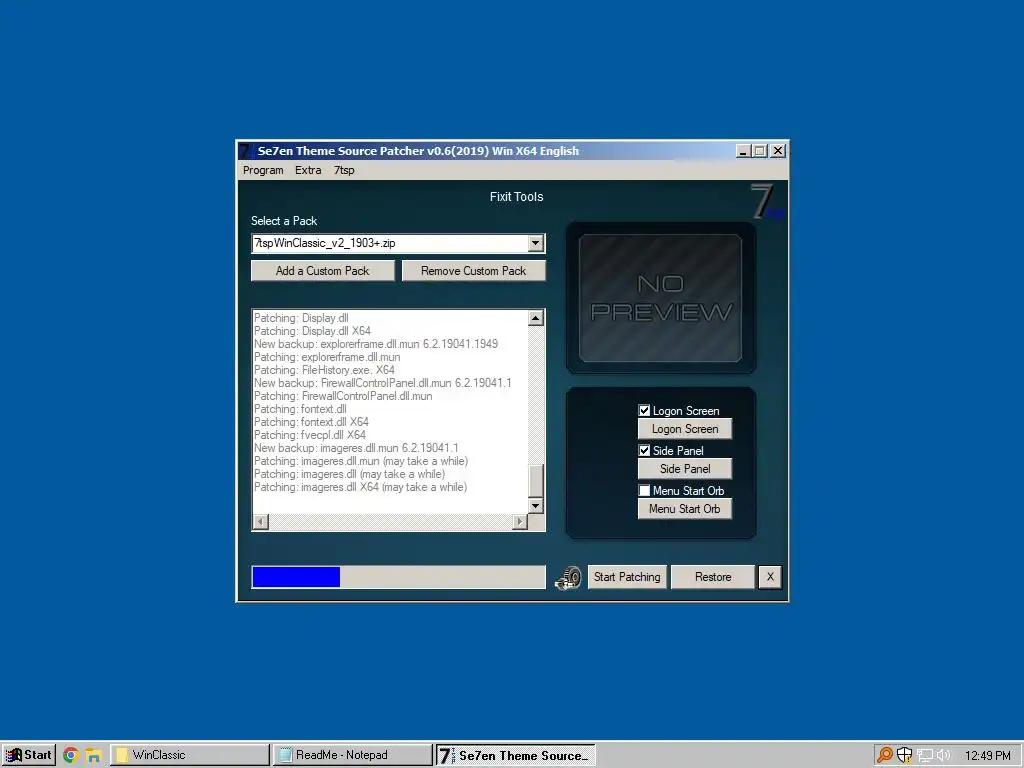Click the 7tsp logo in title bar
The width and height of the screenshot is (1024, 768).
(246, 151)
